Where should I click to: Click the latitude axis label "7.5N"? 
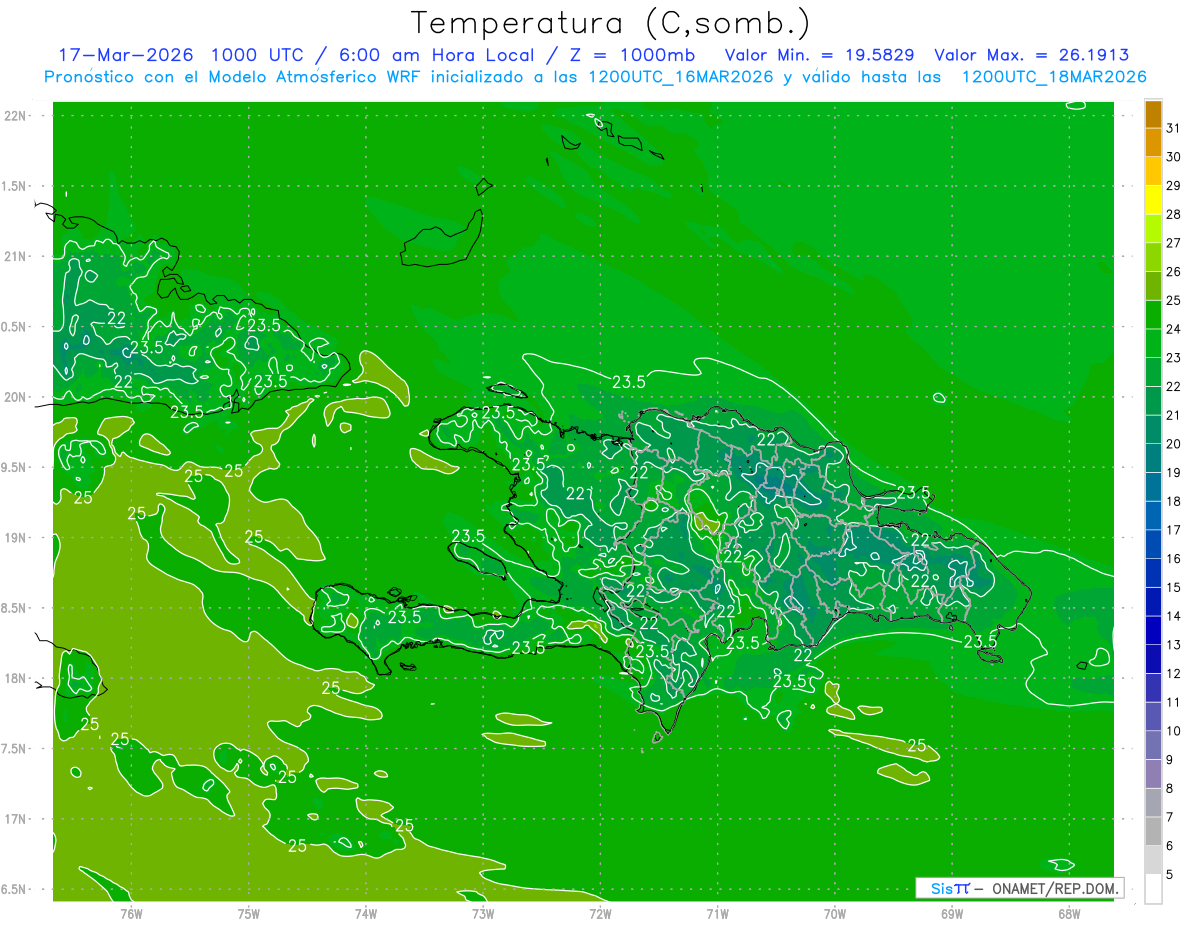(15, 749)
